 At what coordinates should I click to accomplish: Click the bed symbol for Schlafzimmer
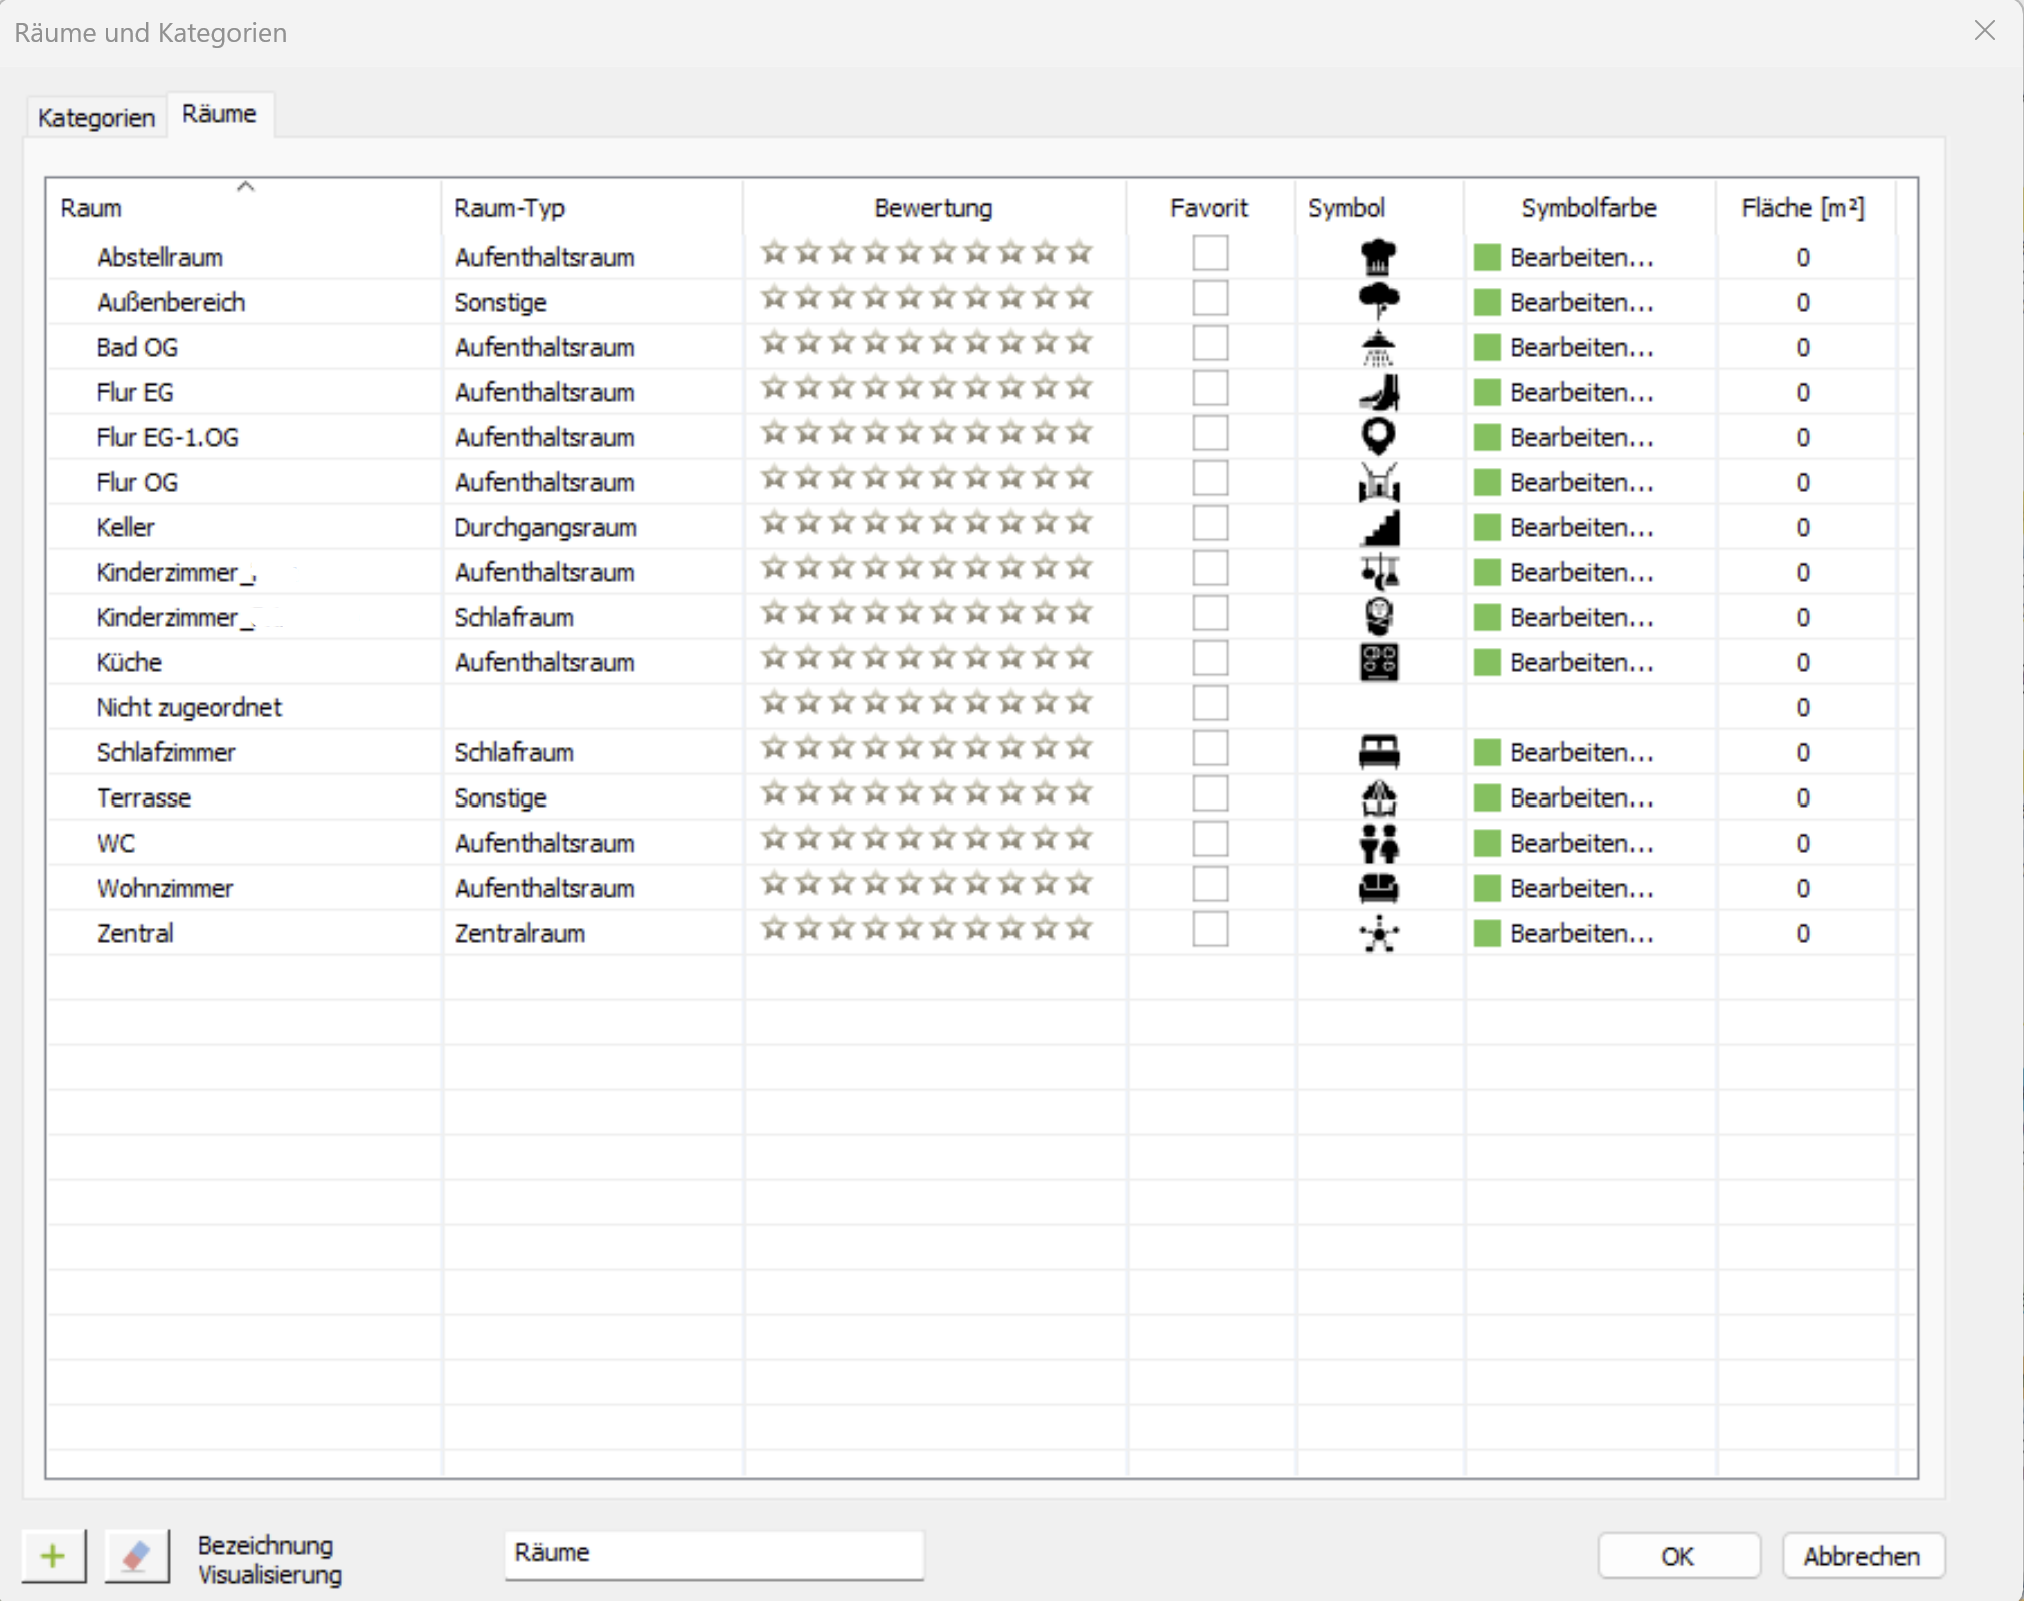(x=1379, y=752)
